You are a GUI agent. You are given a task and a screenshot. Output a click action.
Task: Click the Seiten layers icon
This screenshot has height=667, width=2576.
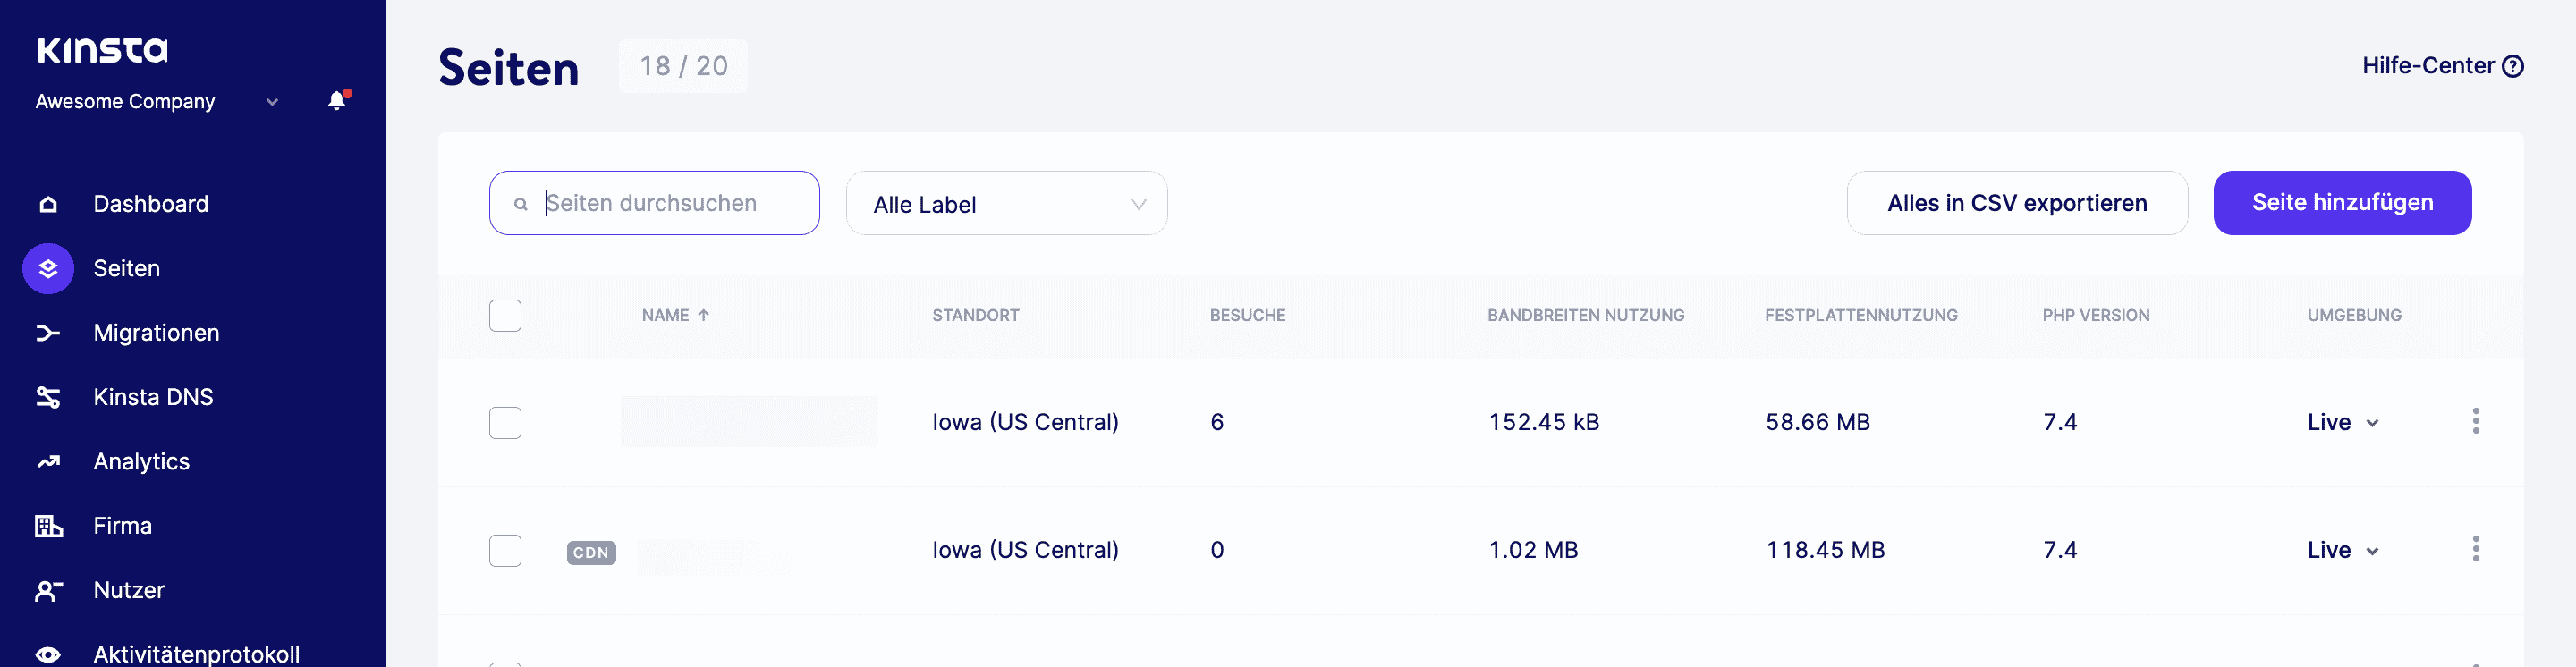click(48, 268)
